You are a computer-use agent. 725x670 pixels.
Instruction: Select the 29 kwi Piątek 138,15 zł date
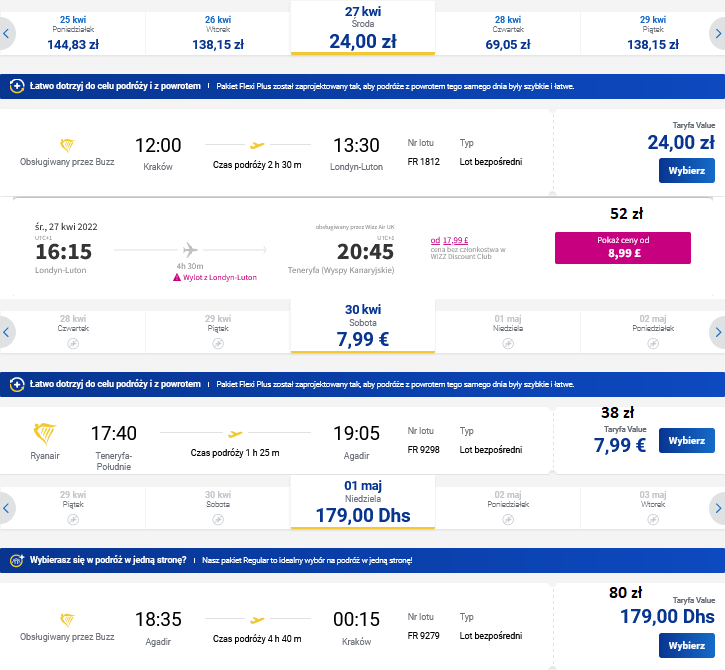point(652,33)
